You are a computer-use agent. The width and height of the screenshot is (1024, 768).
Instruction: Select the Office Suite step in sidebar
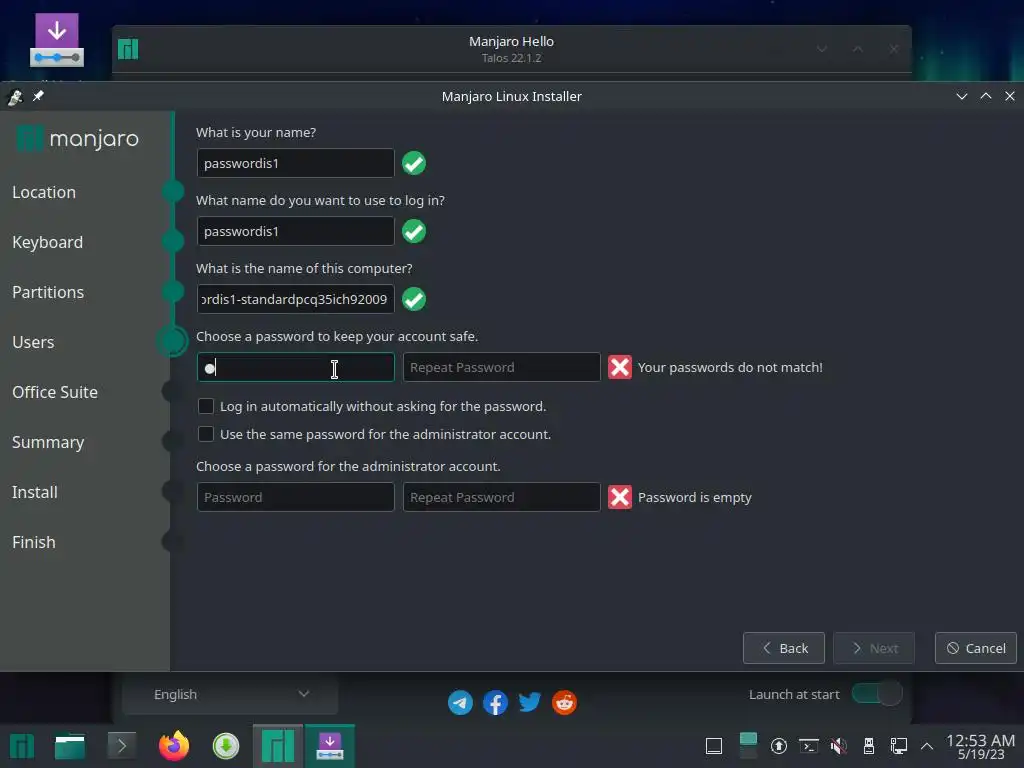pos(55,392)
